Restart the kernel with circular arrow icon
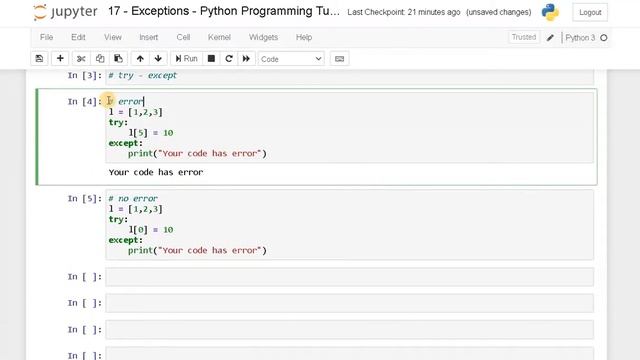Viewport: 640px width, 360px height. (x=229, y=59)
